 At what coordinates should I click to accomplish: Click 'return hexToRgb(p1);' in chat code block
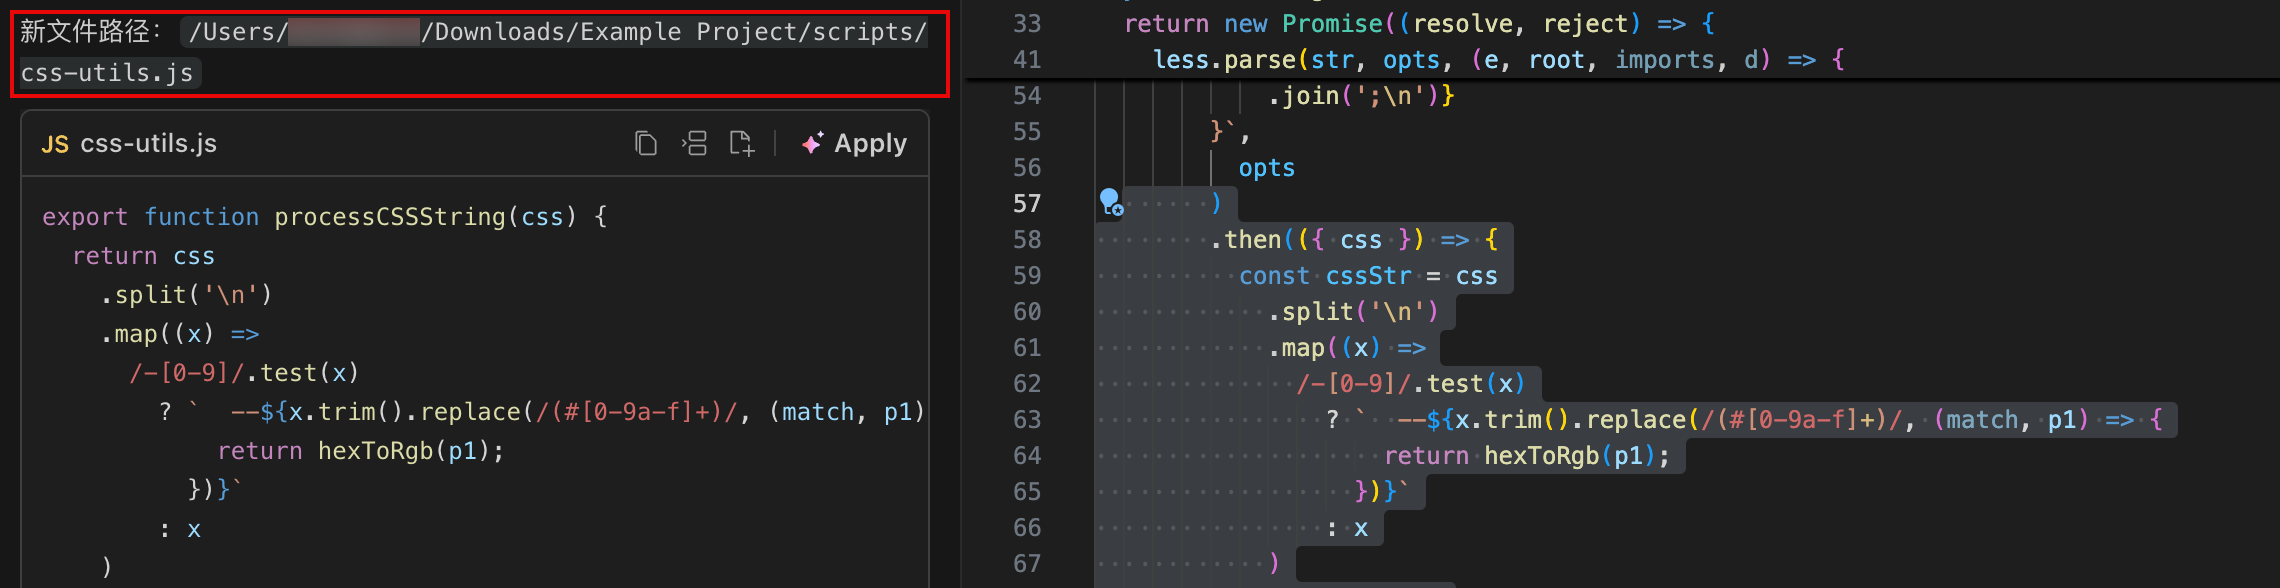click(361, 451)
